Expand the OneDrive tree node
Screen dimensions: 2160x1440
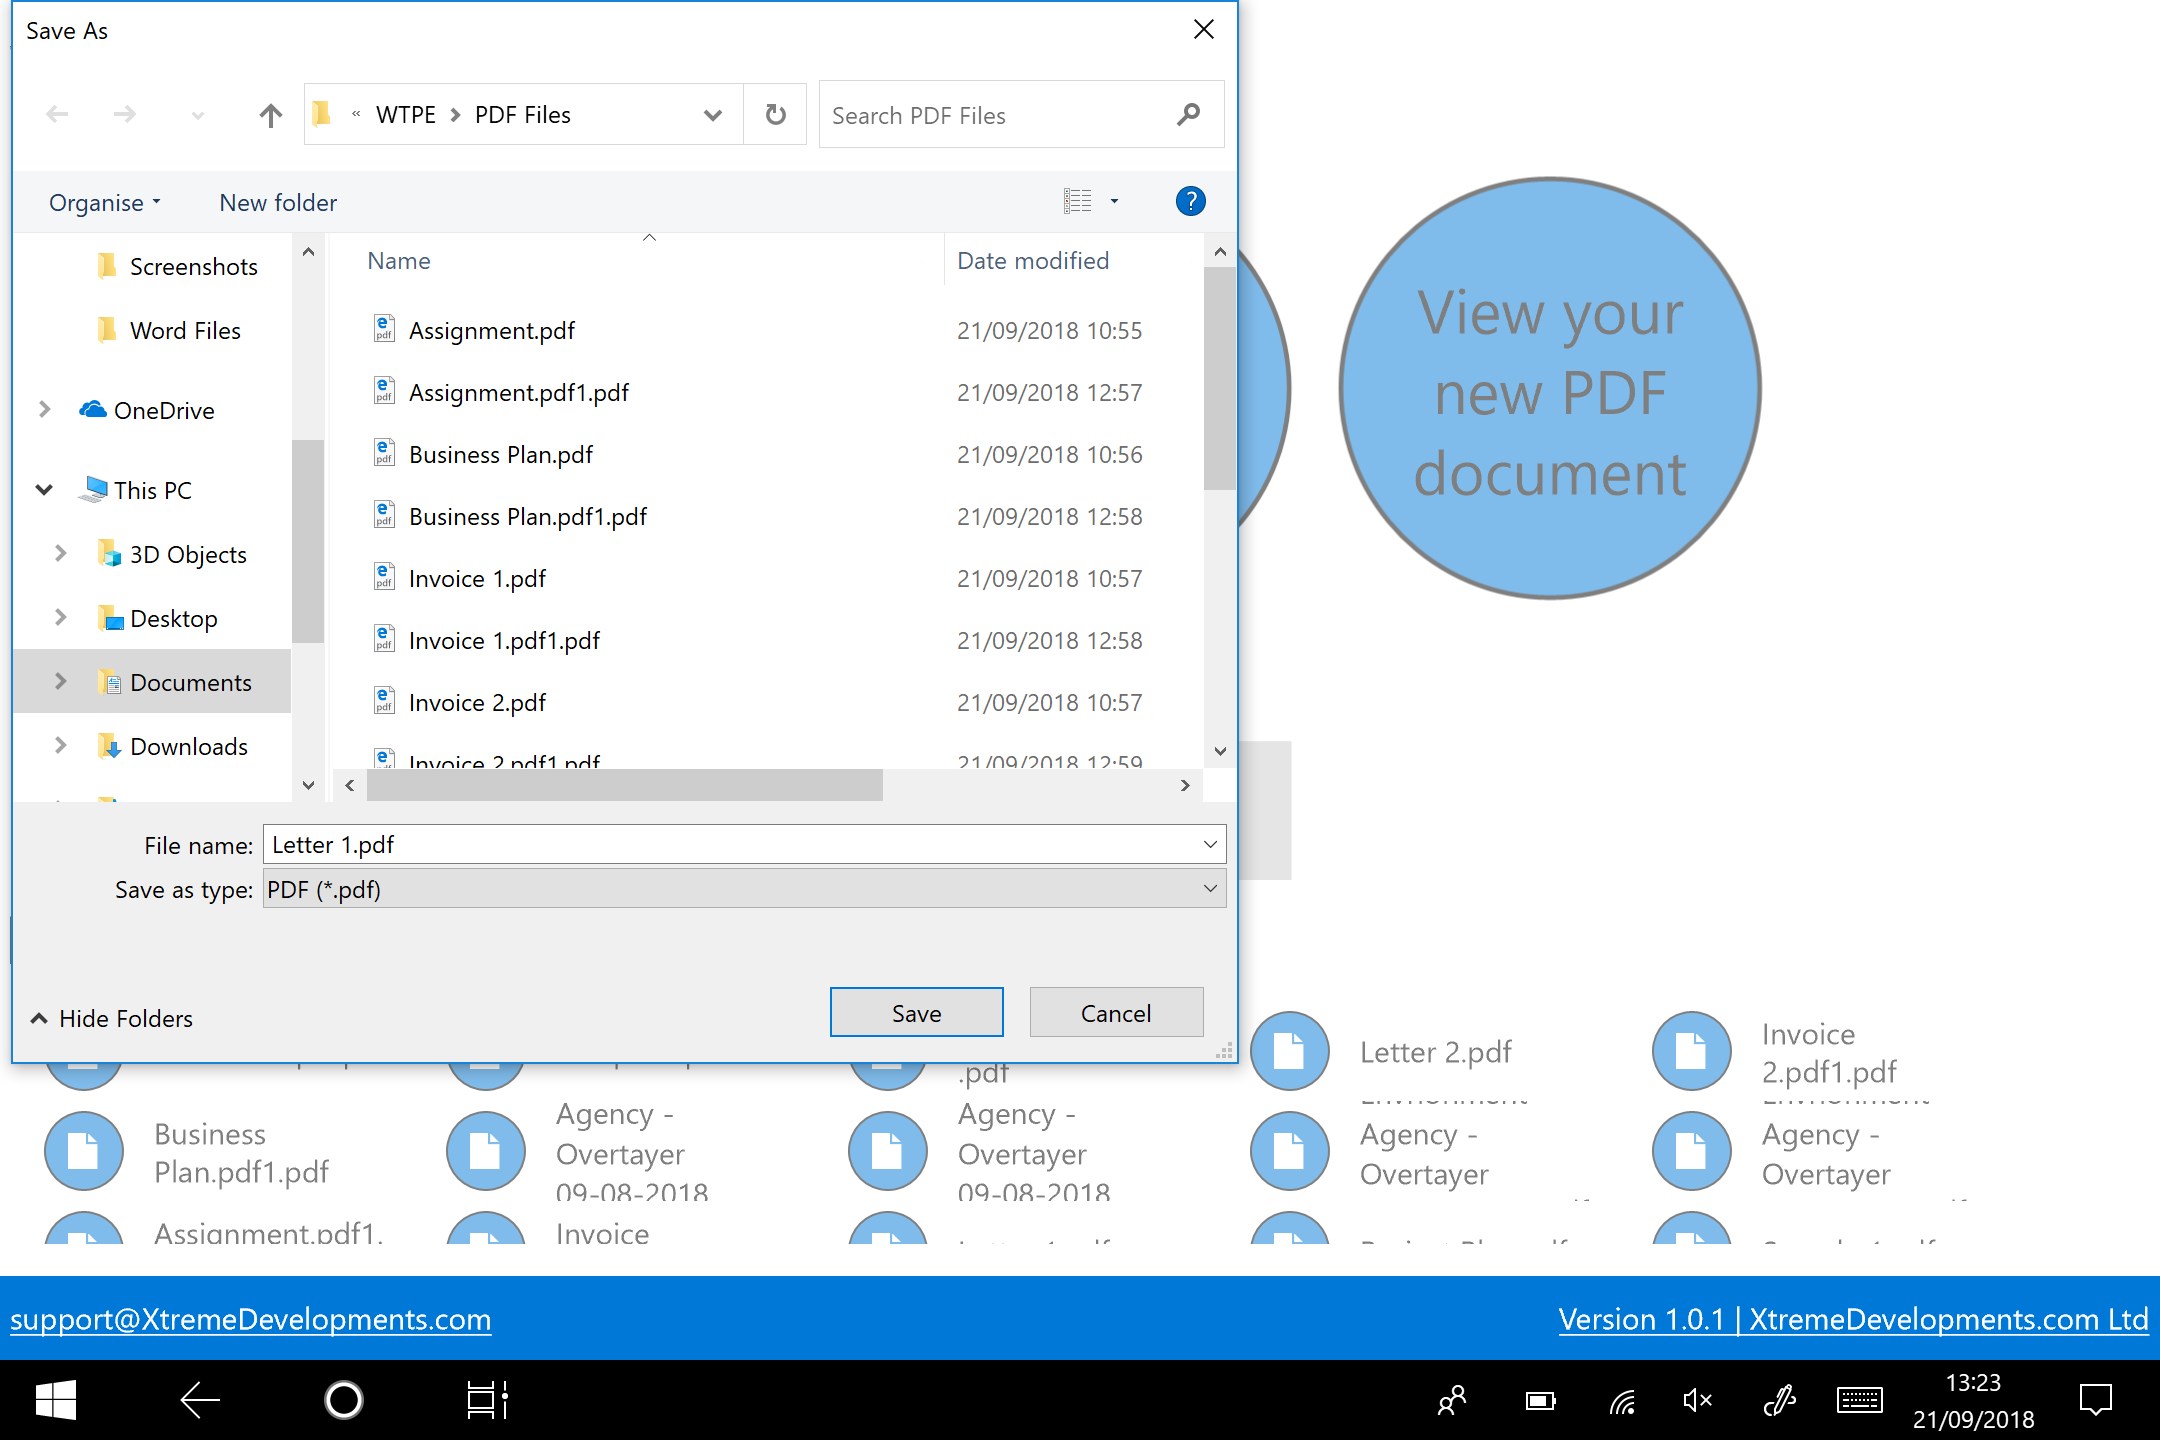(x=44, y=410)
